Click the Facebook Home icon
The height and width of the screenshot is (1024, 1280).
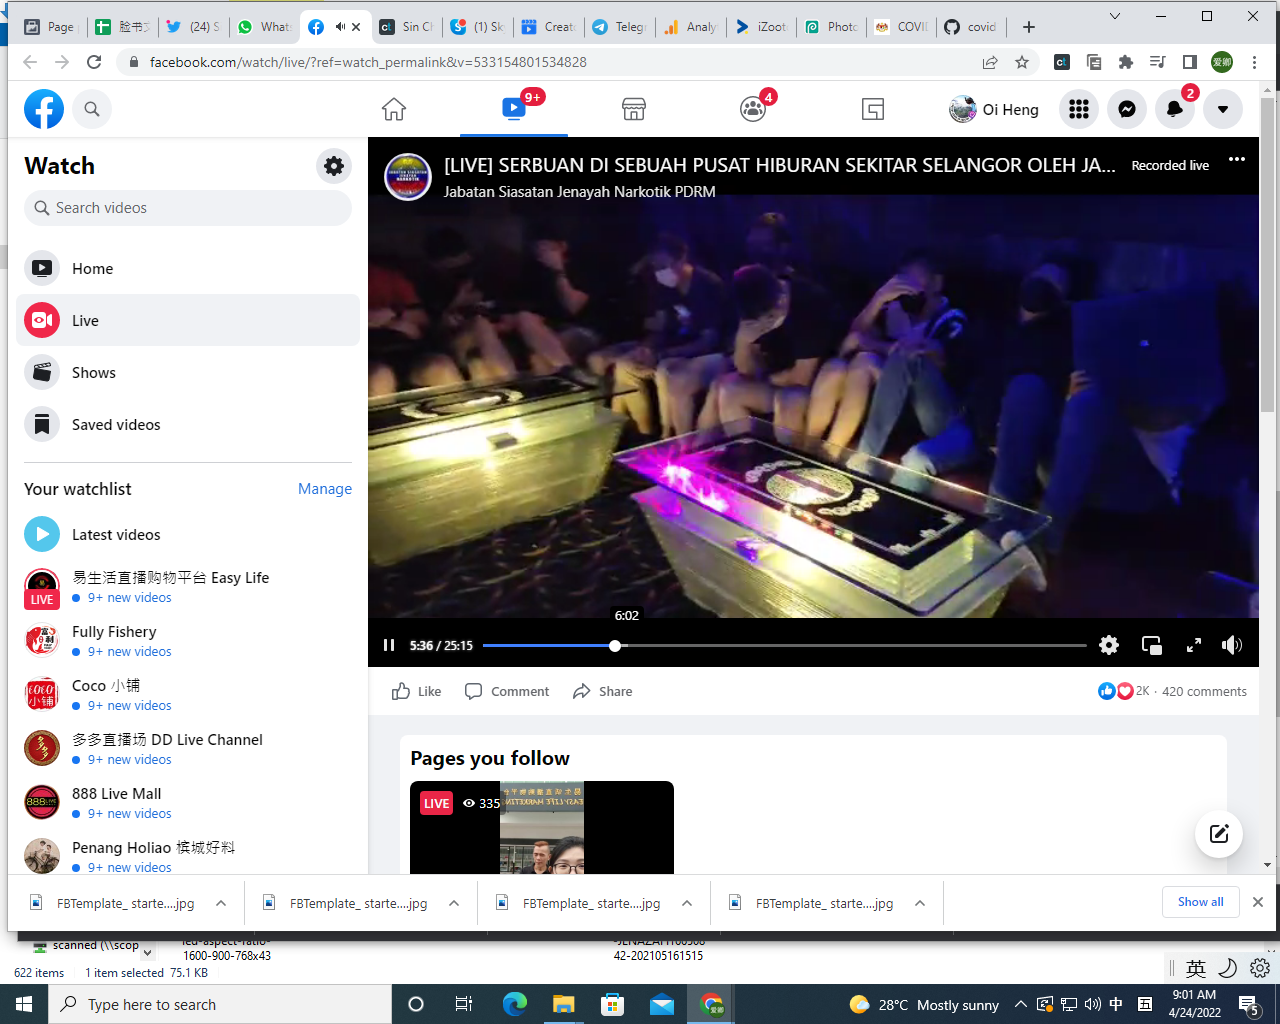click(394, 109)
